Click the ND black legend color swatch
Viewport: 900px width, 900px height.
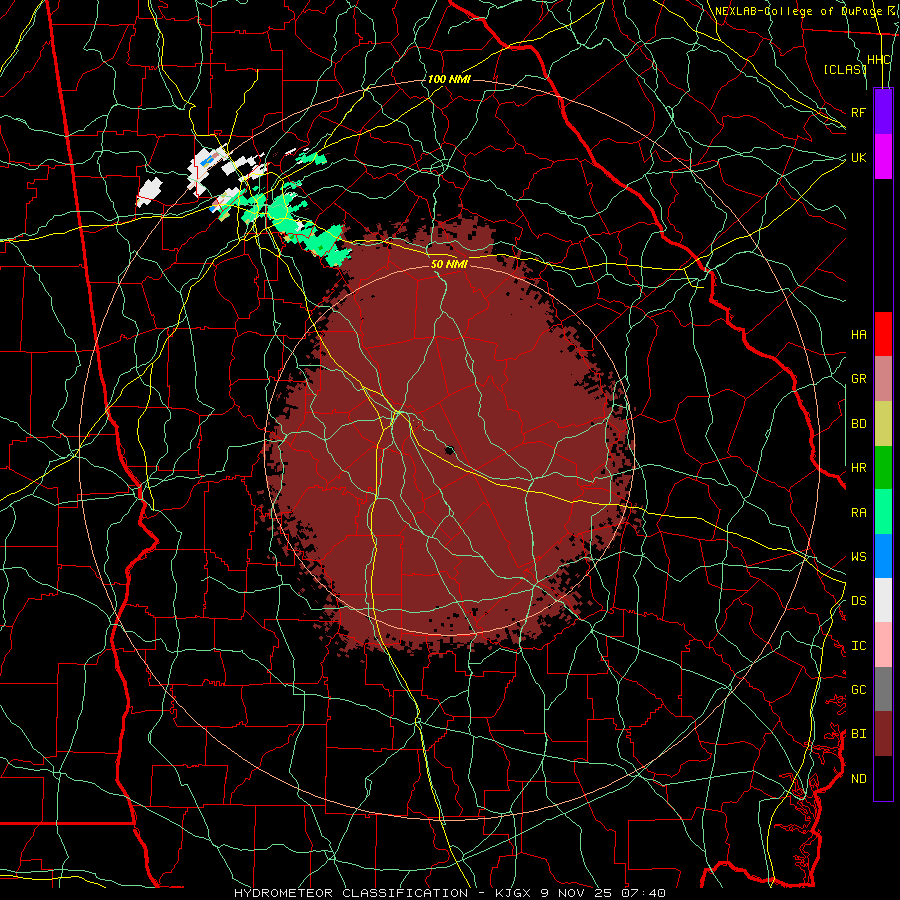coord(883,778)
